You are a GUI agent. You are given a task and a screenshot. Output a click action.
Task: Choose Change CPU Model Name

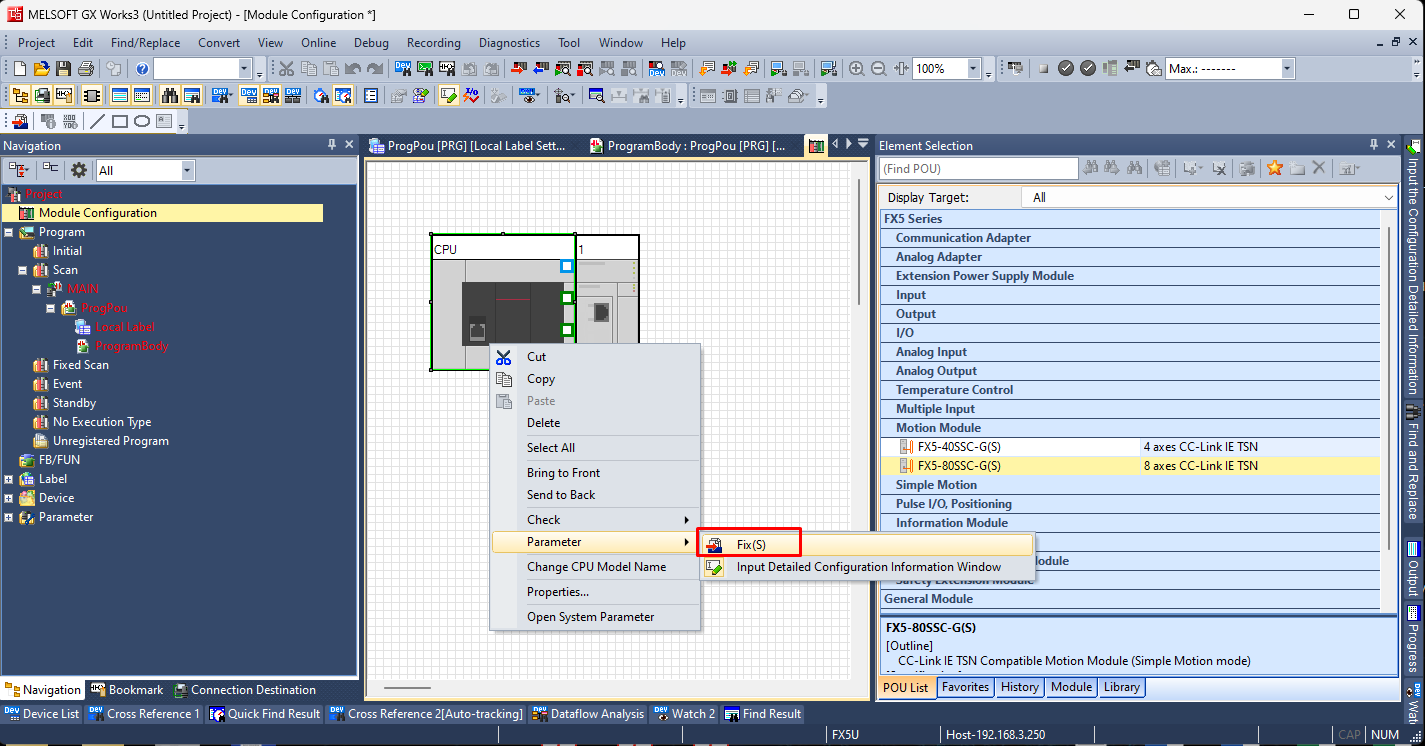pyautogui.click(x=595, y=566)
